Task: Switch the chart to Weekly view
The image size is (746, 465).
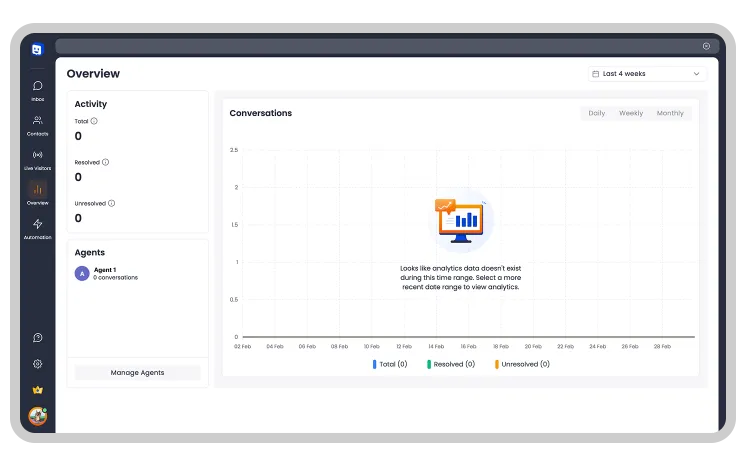Action: coord(631,113)
